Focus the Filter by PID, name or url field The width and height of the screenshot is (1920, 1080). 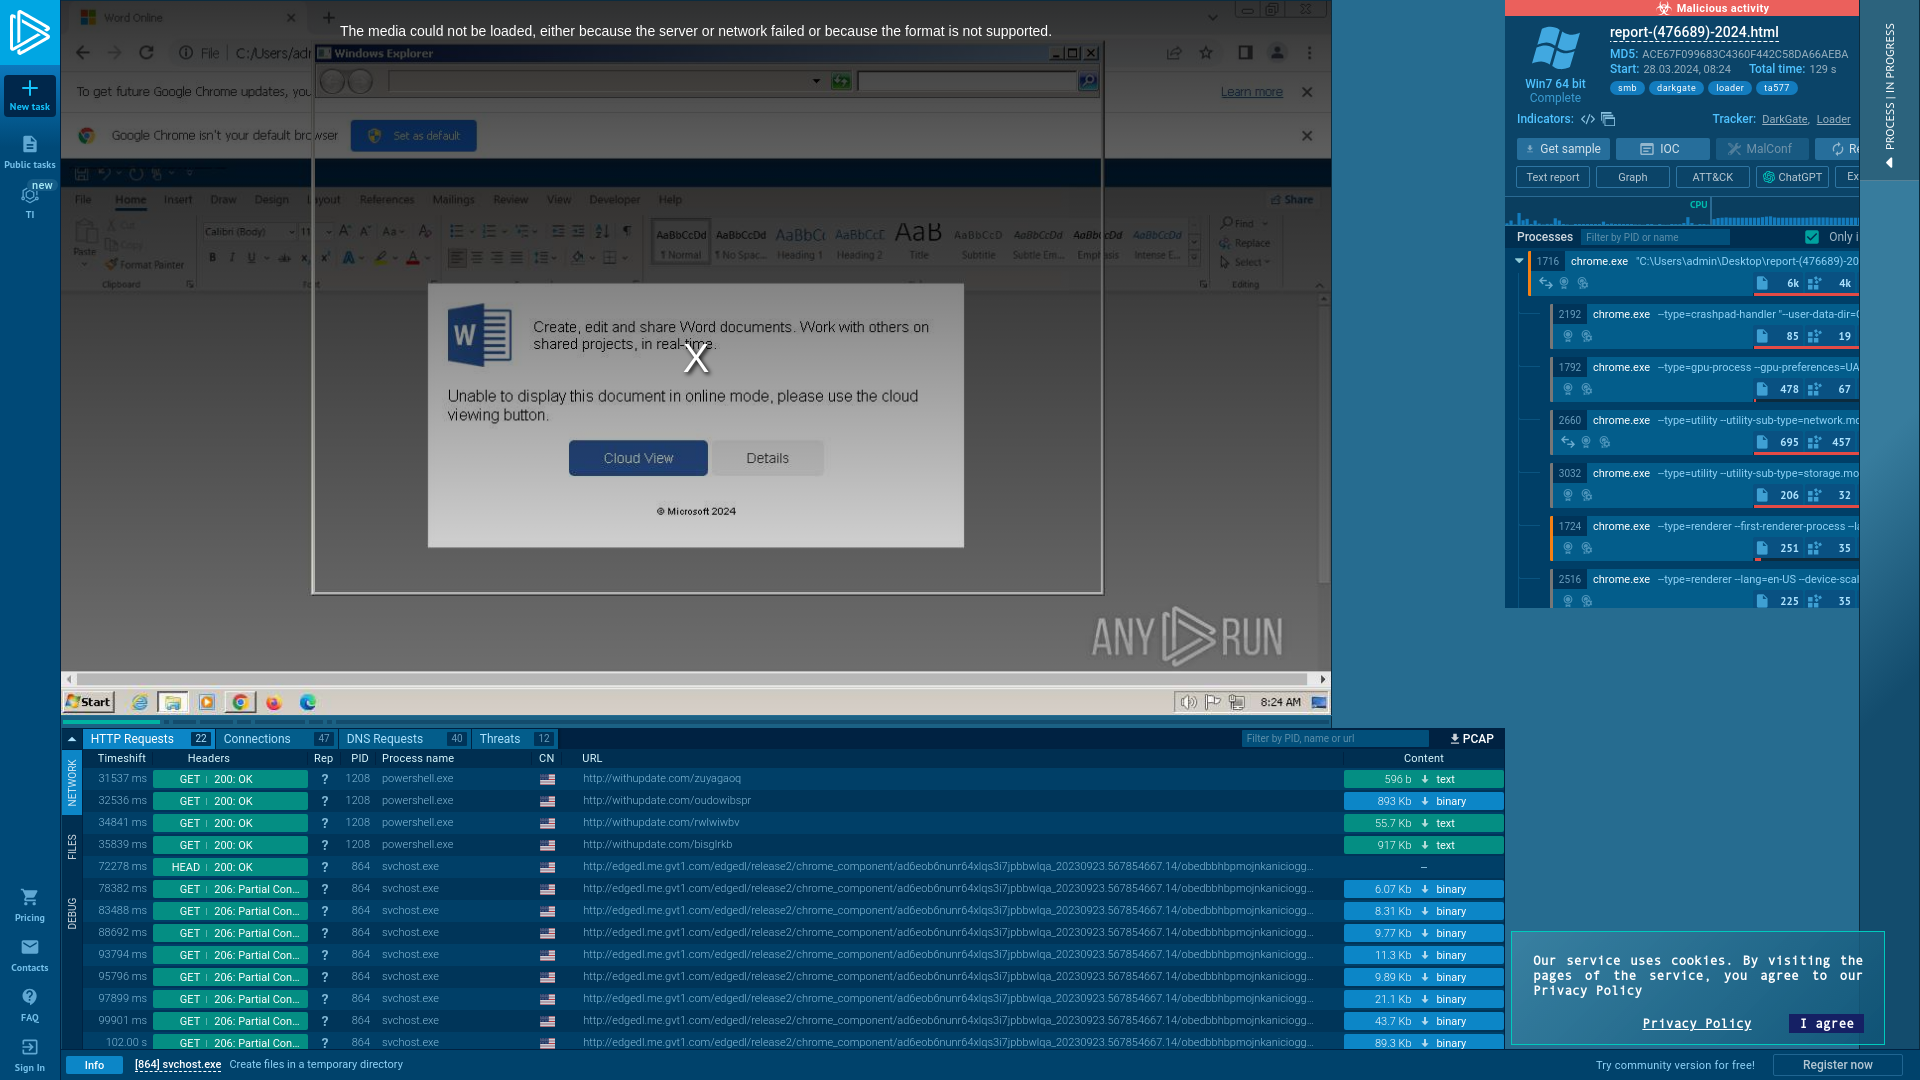point(1335,739)
